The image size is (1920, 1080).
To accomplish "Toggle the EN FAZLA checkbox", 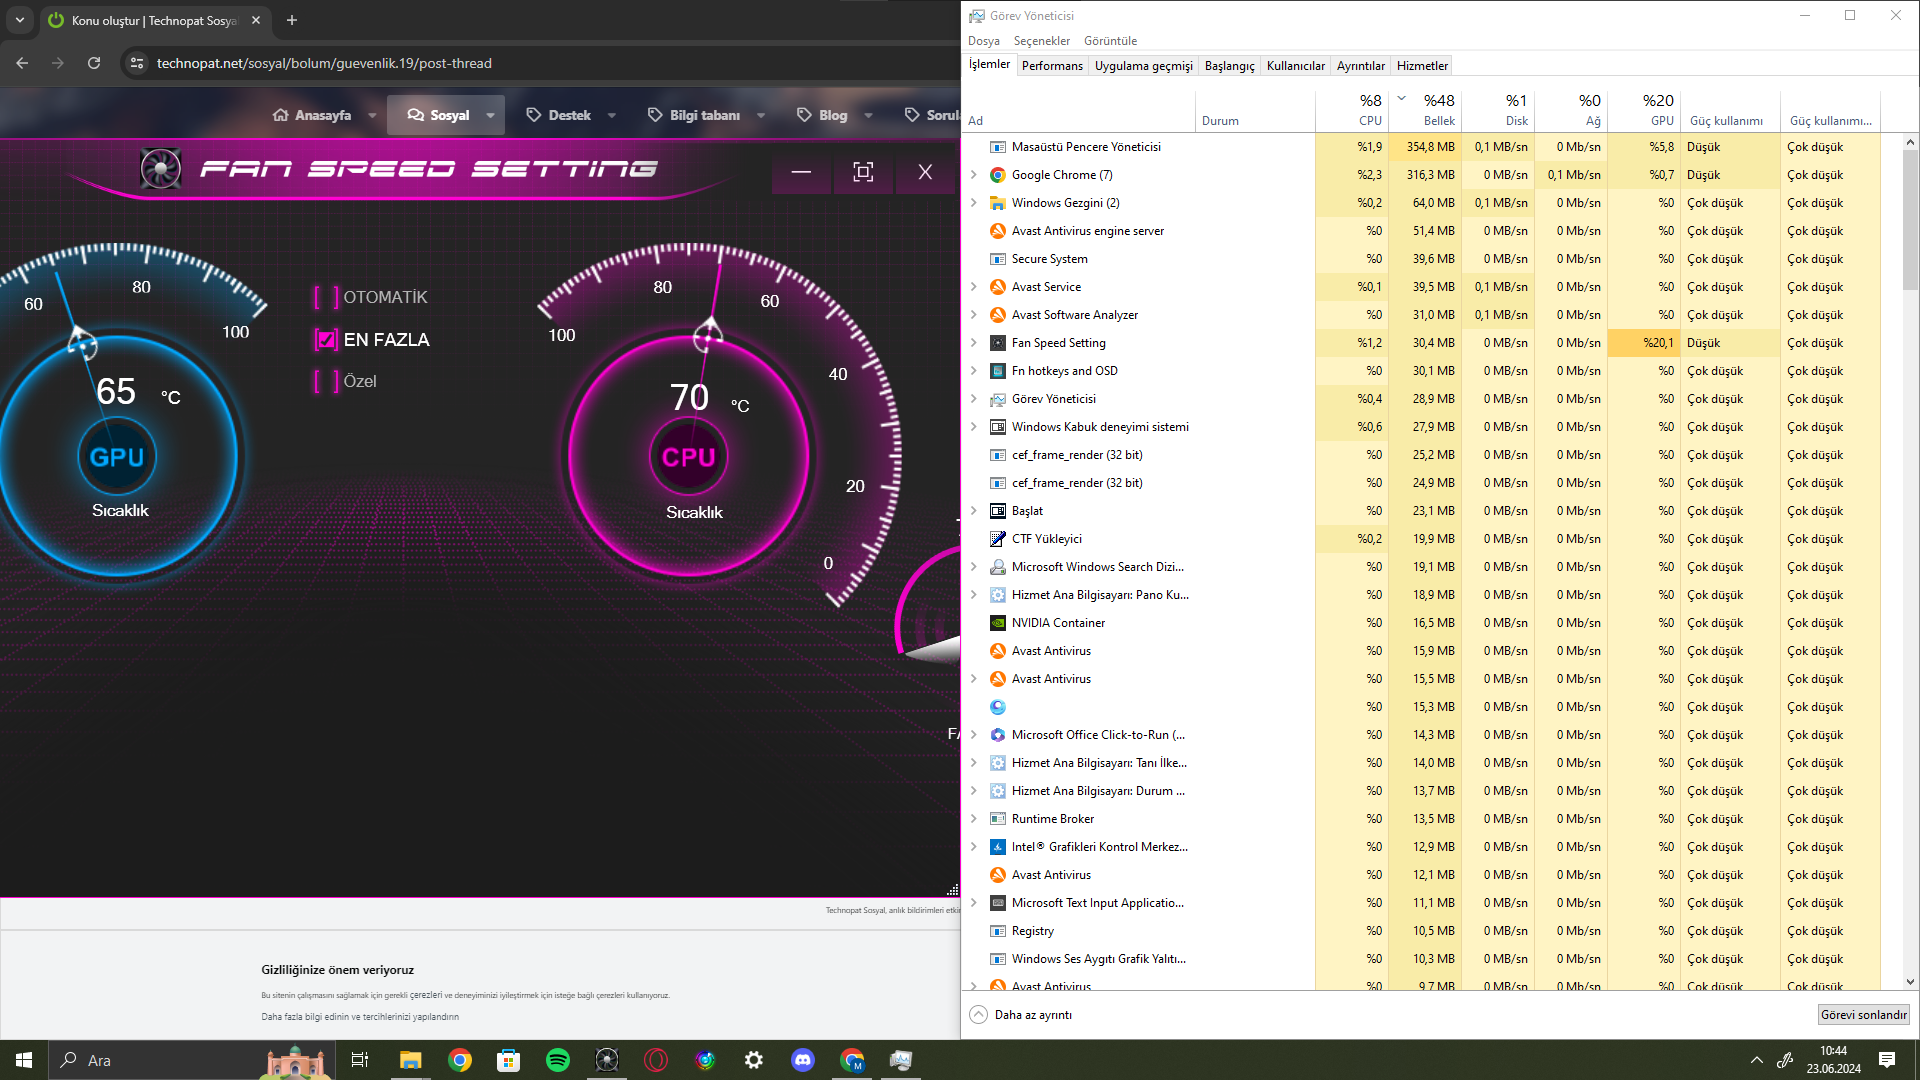I will pyautogui.click(x=326, y=340).
